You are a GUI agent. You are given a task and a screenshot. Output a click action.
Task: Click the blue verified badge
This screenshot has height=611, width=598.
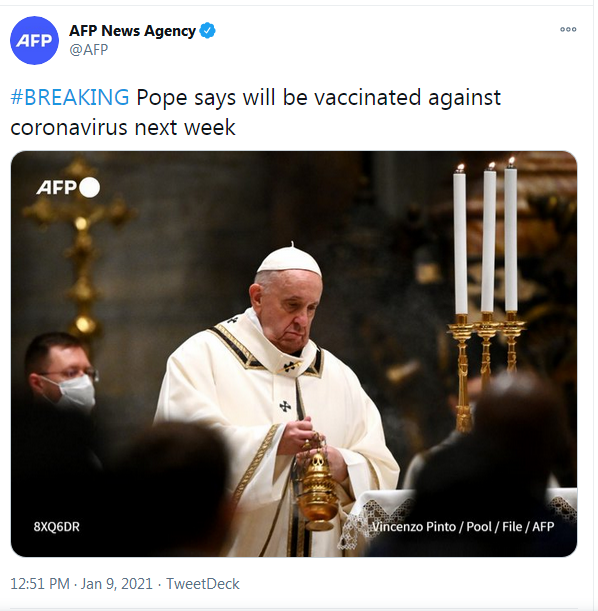(208, 30)
